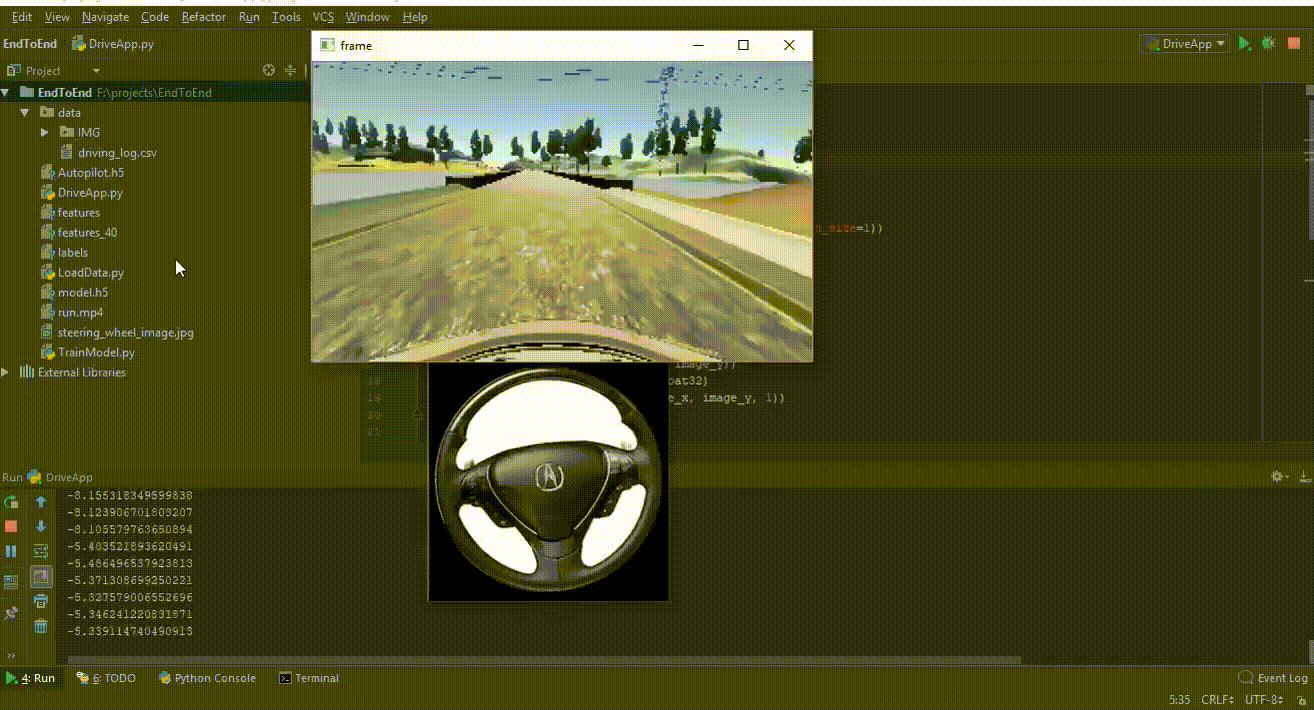Click the Debug bug icon in top toolbar
1314x710 pixels.
point(1269,44)
